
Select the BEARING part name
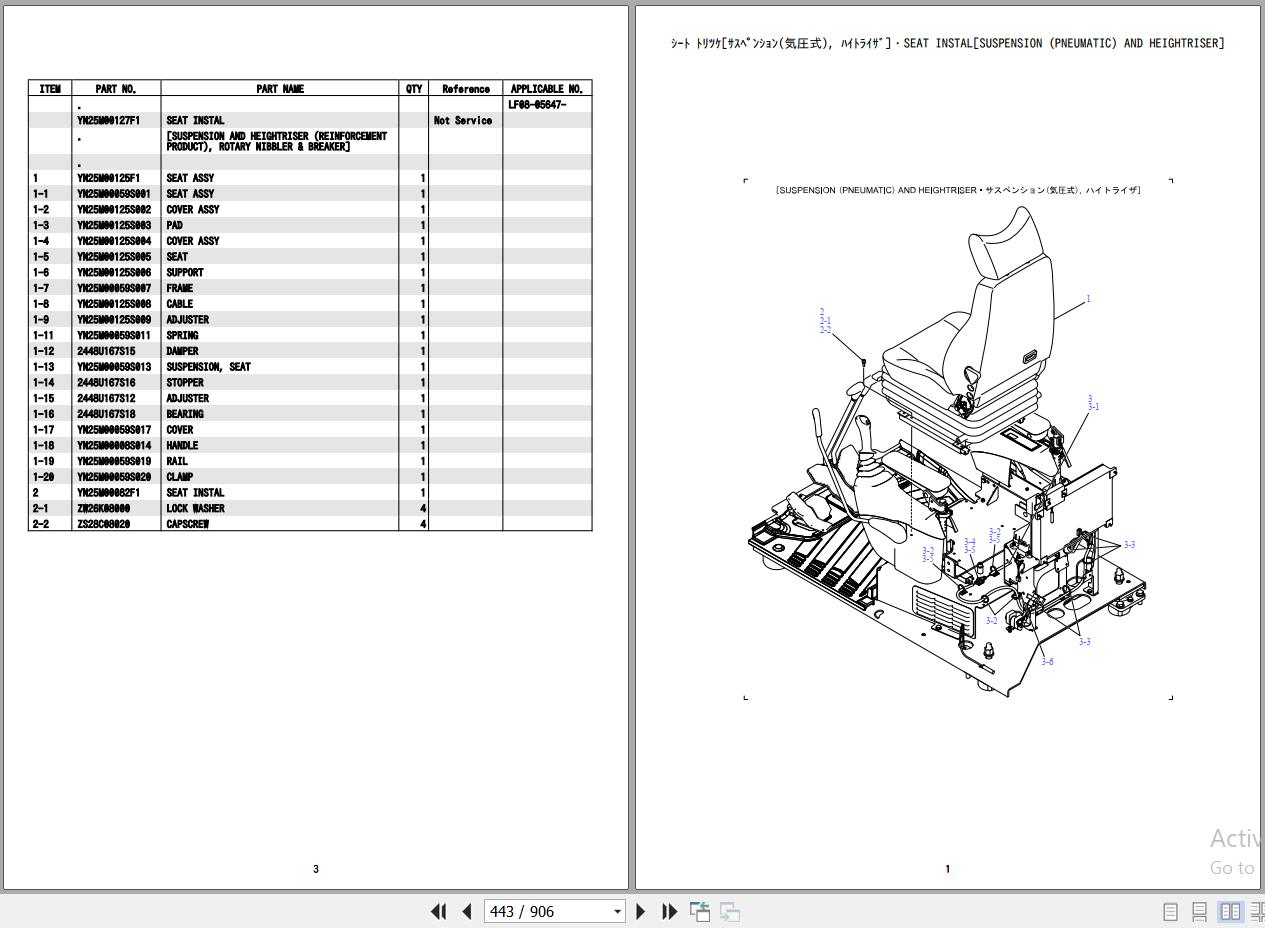185,414
